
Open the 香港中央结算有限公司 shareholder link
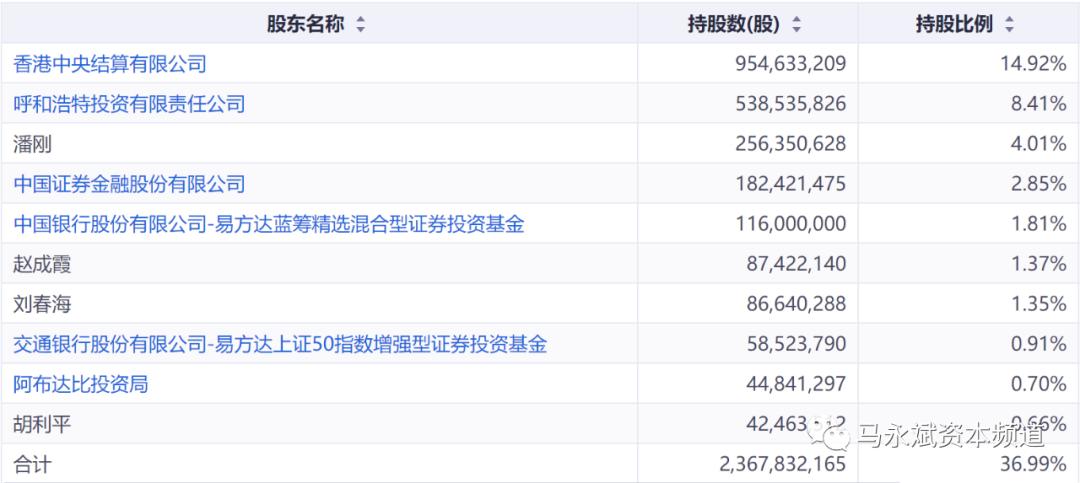(110, 65)
